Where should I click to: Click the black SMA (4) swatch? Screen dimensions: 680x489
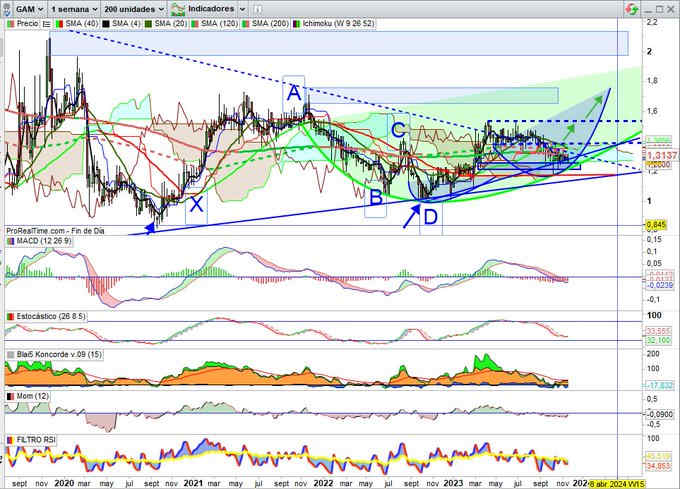point(105,24)
